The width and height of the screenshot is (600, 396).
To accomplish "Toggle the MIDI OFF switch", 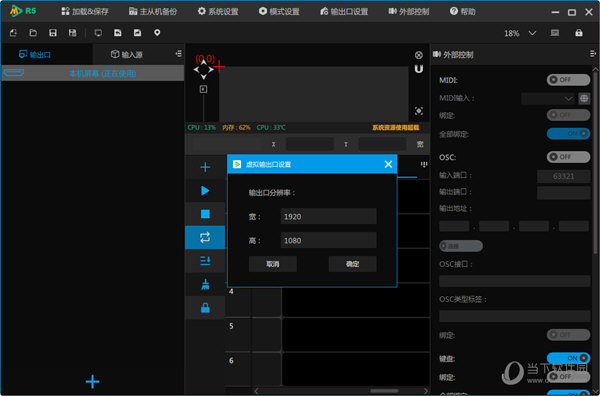I will (568, 80).
